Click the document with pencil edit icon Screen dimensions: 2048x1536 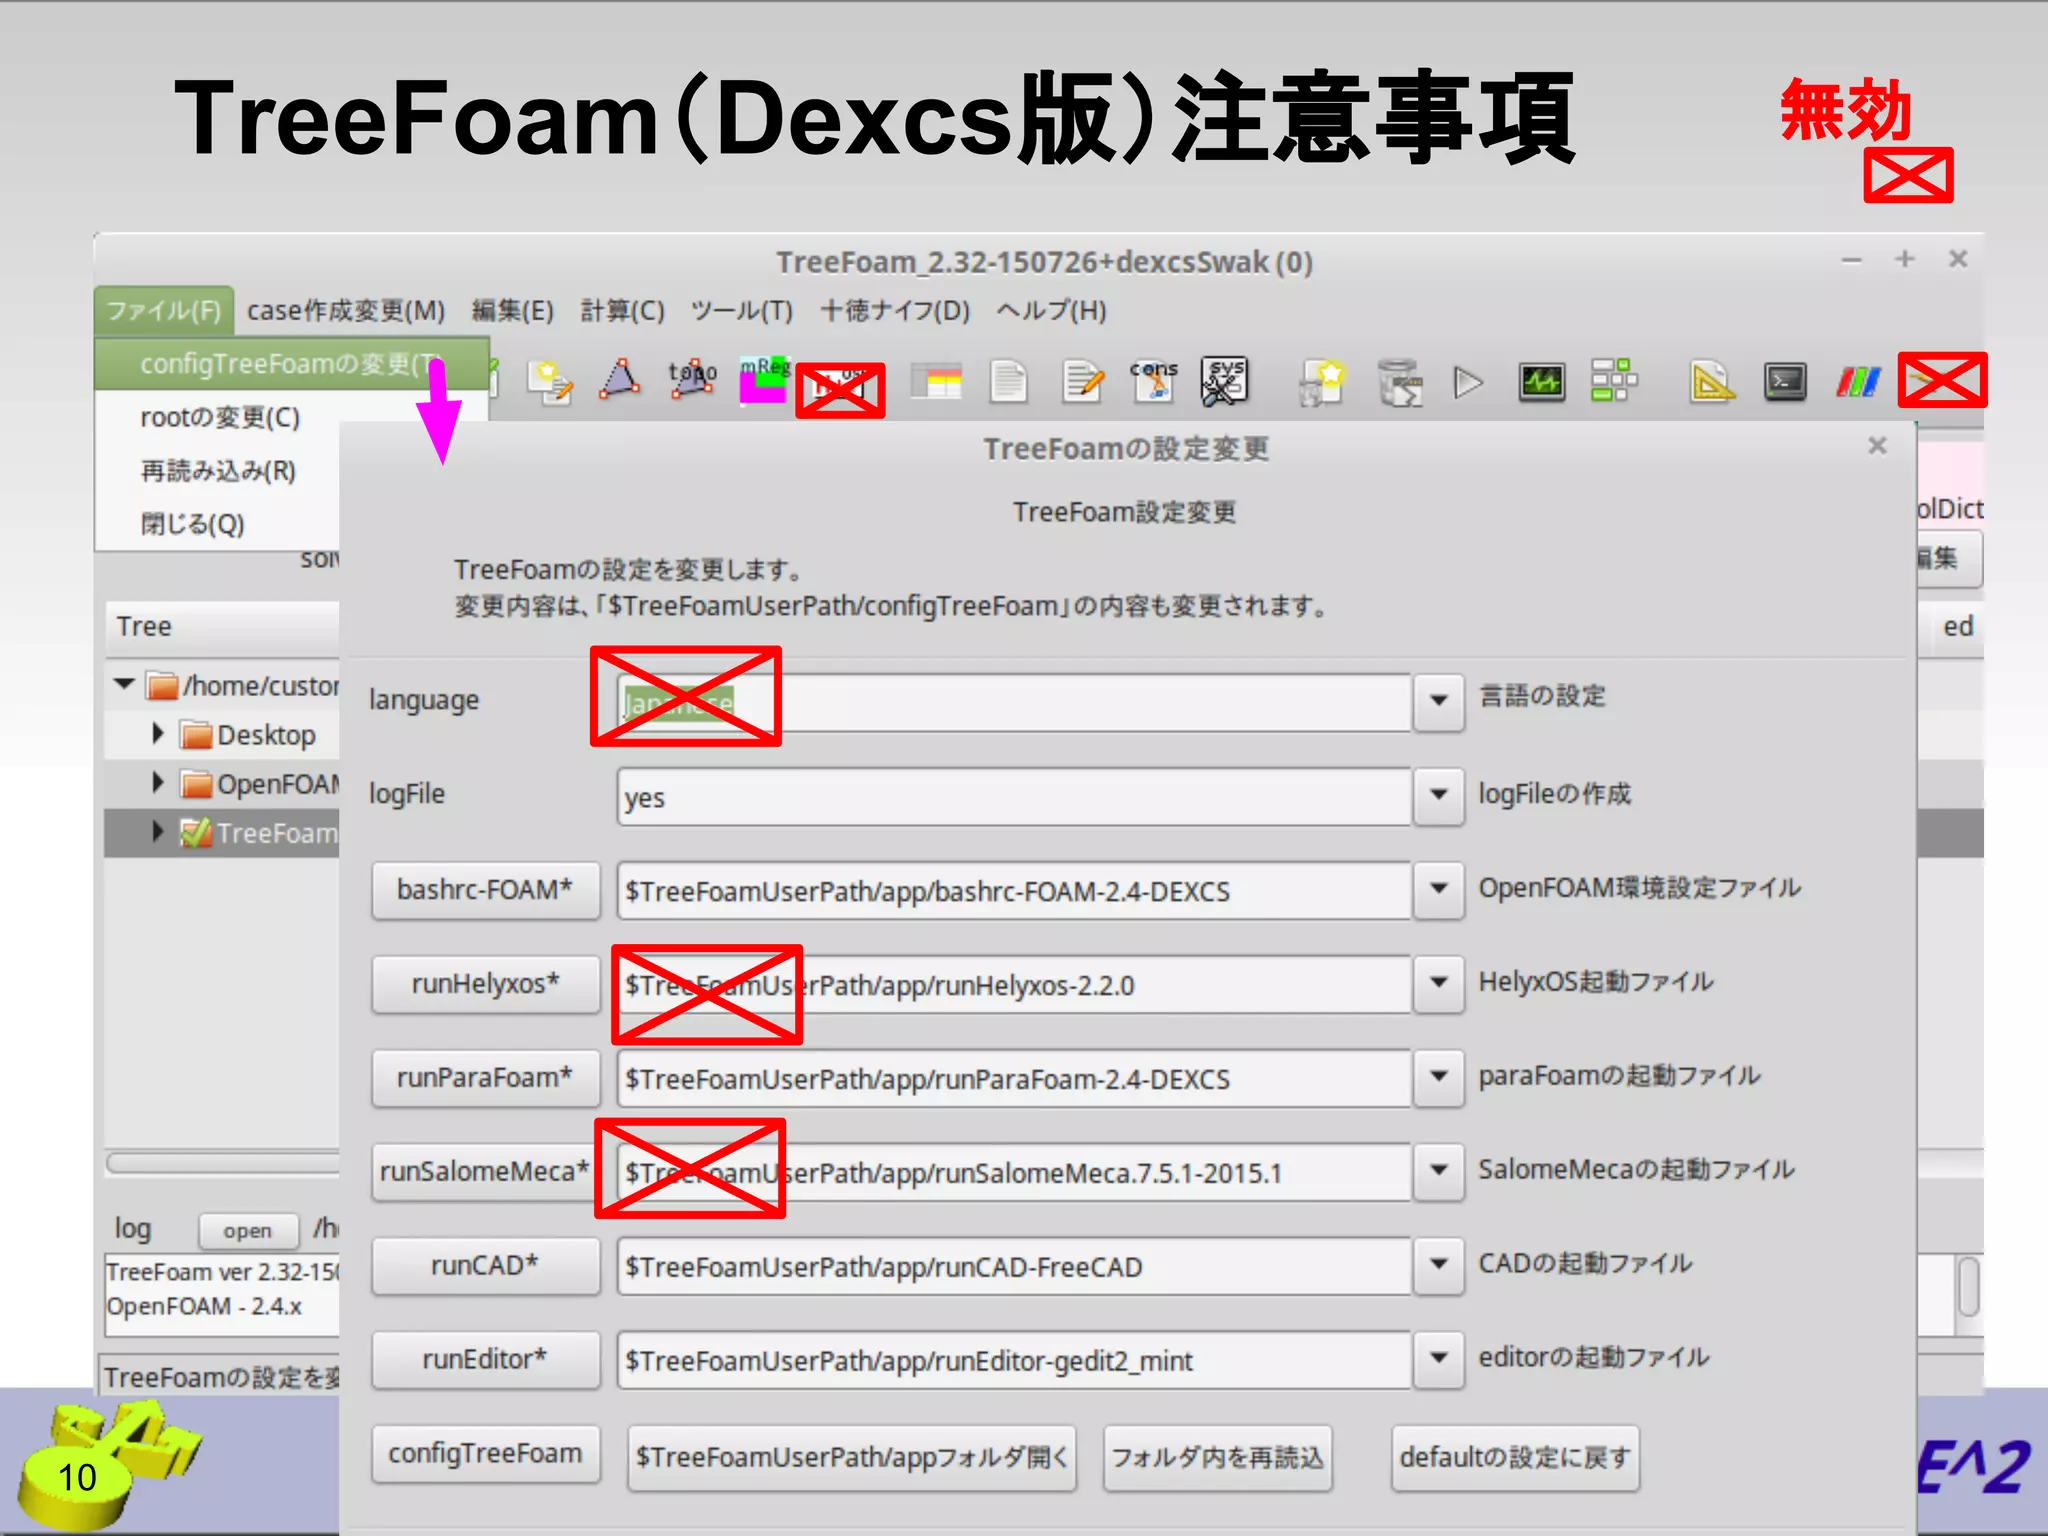pyautogui.click(x=1083, y=382)
